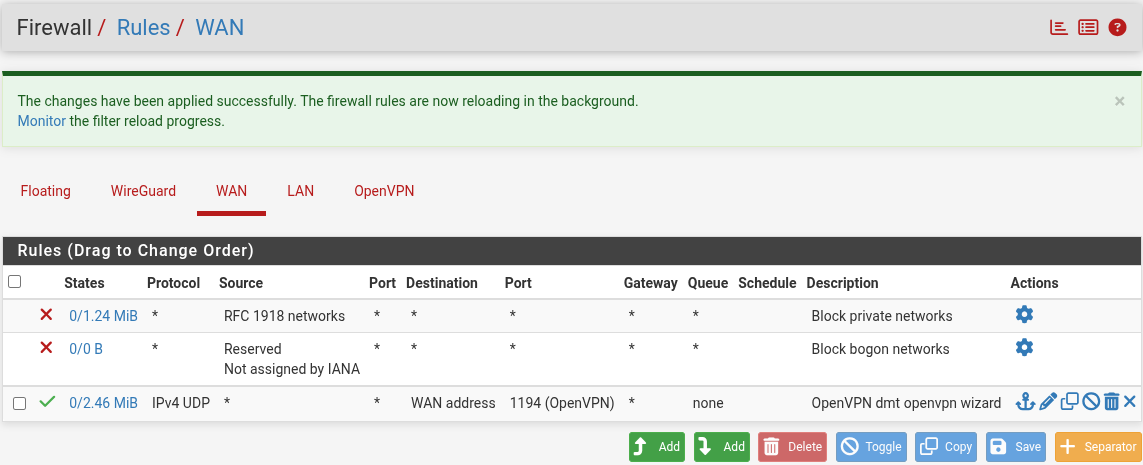Tick the checkbox for the OpenVPN rule

20,403
